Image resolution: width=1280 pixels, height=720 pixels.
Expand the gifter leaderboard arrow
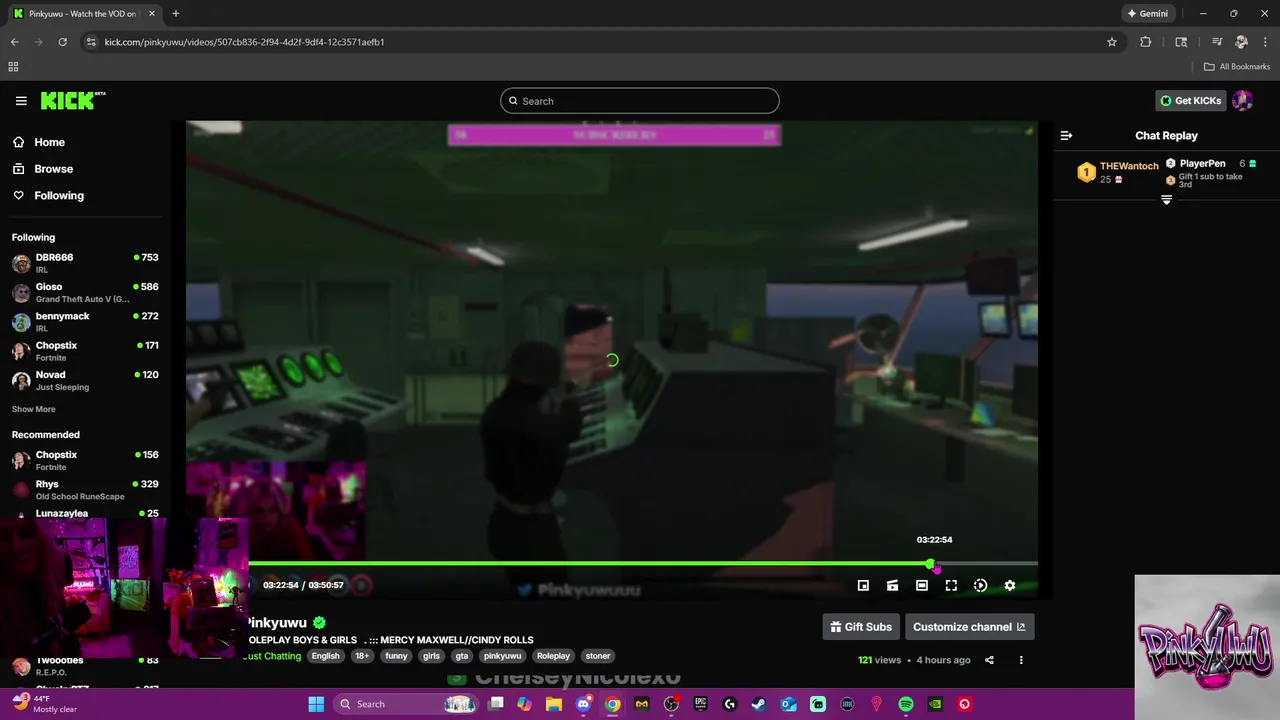tap(1166, 200)
